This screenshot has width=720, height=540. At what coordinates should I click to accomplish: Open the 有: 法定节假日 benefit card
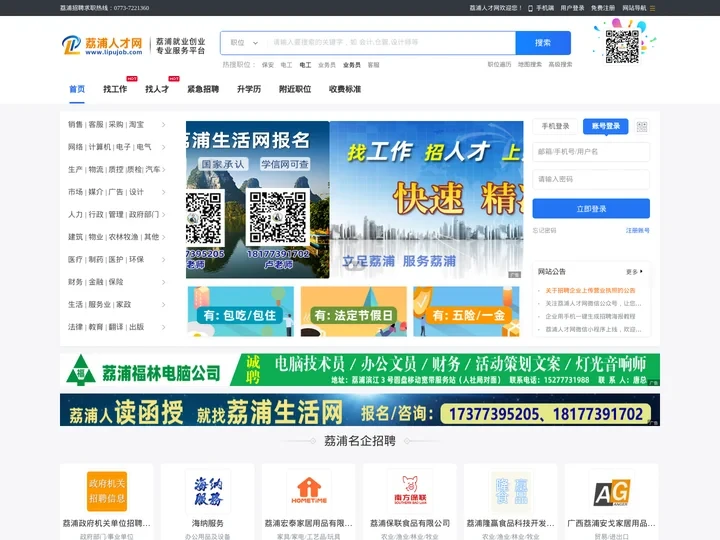click(354, 311)
